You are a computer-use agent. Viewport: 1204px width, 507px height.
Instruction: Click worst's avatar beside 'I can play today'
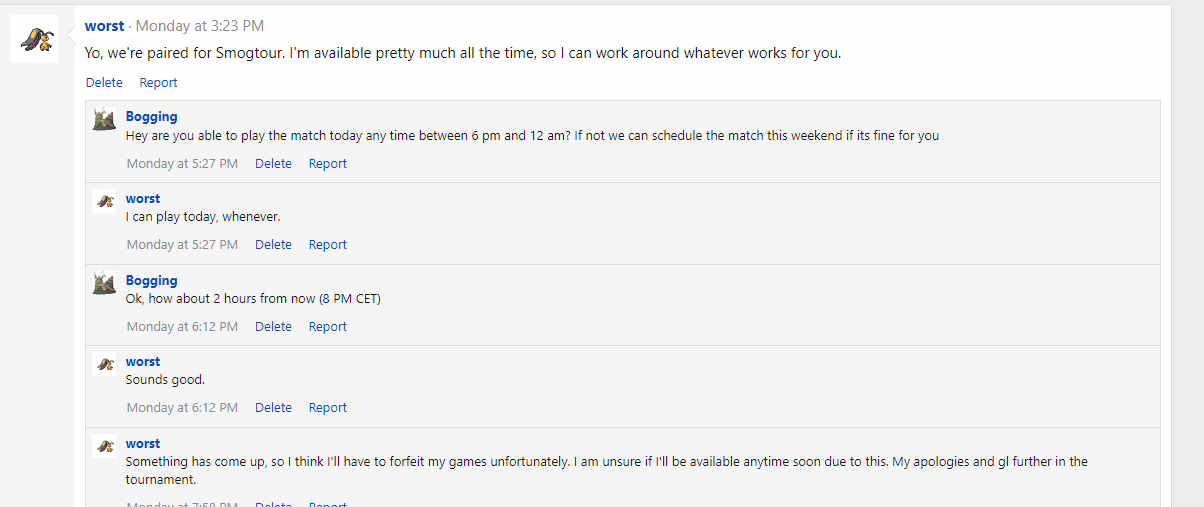coord(104,201)
